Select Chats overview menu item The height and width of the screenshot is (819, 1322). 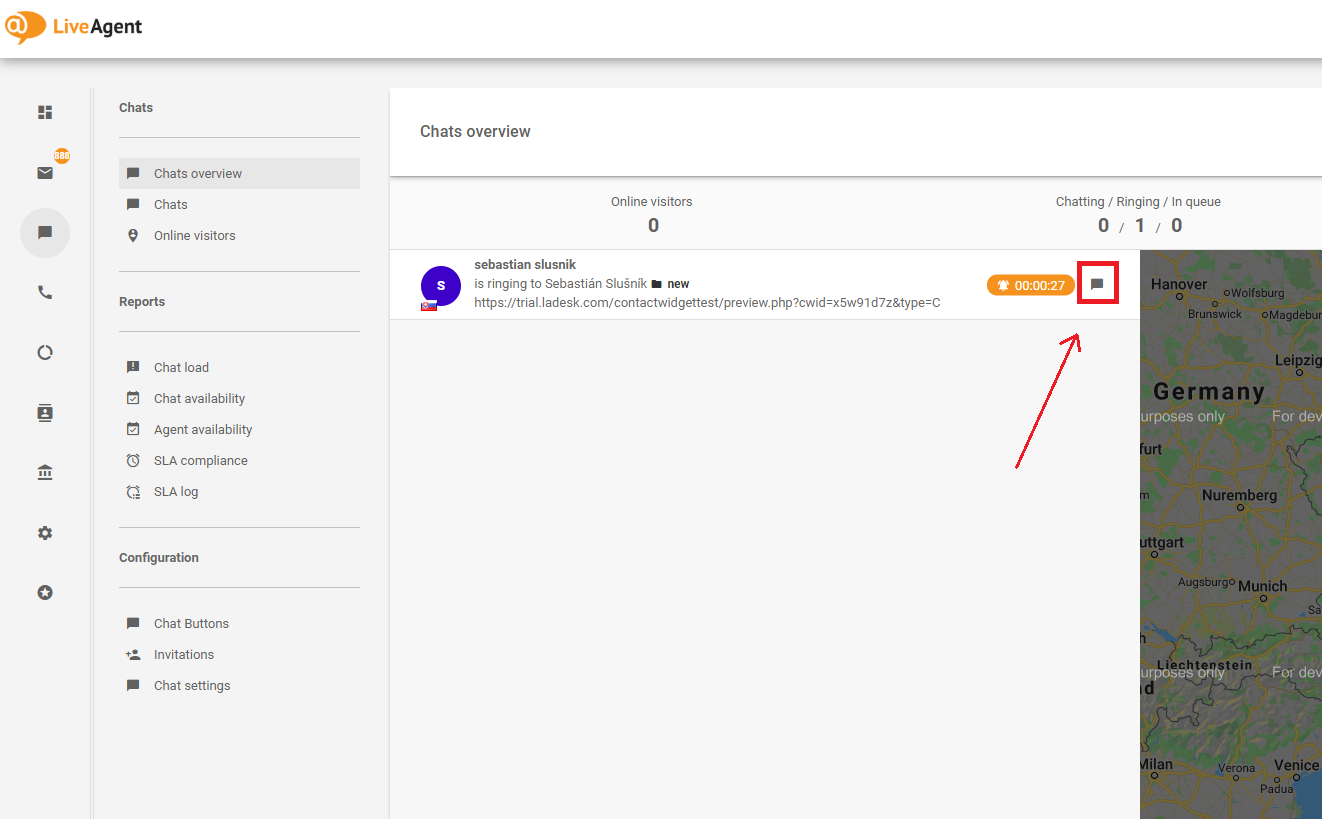coord(198,173)
